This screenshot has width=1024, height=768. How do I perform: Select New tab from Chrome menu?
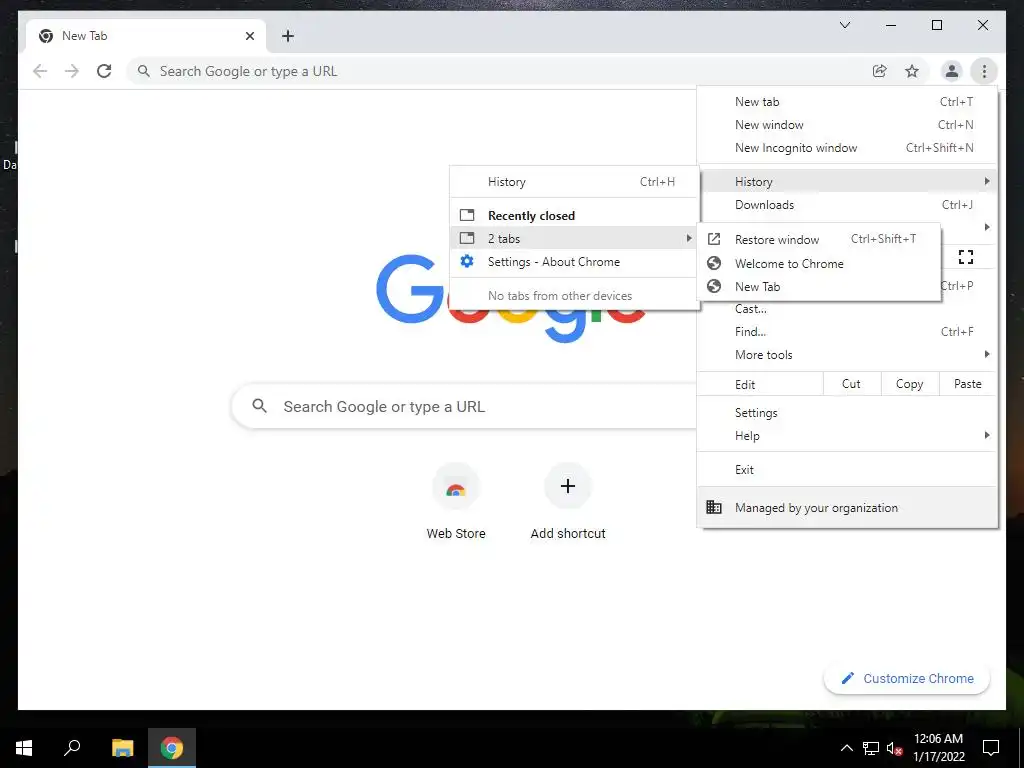tap(847, 102)
